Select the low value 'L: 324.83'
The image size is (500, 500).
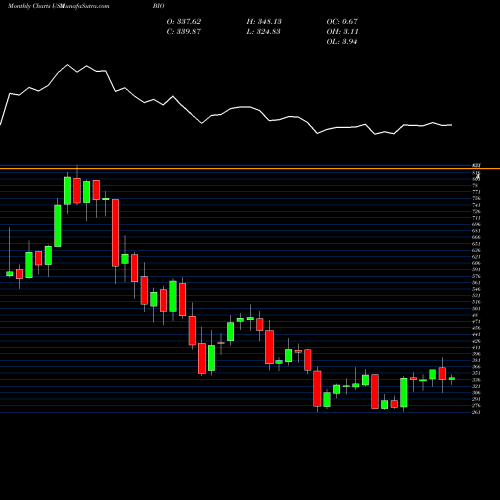click(x=263, y=31)
